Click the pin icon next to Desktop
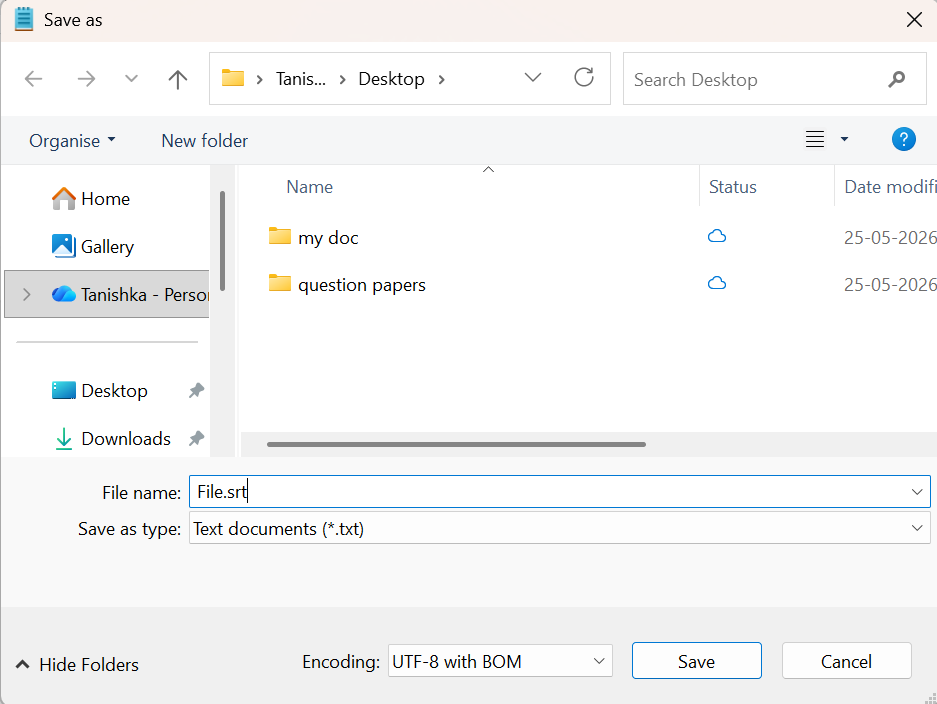 tap(196, 391)
